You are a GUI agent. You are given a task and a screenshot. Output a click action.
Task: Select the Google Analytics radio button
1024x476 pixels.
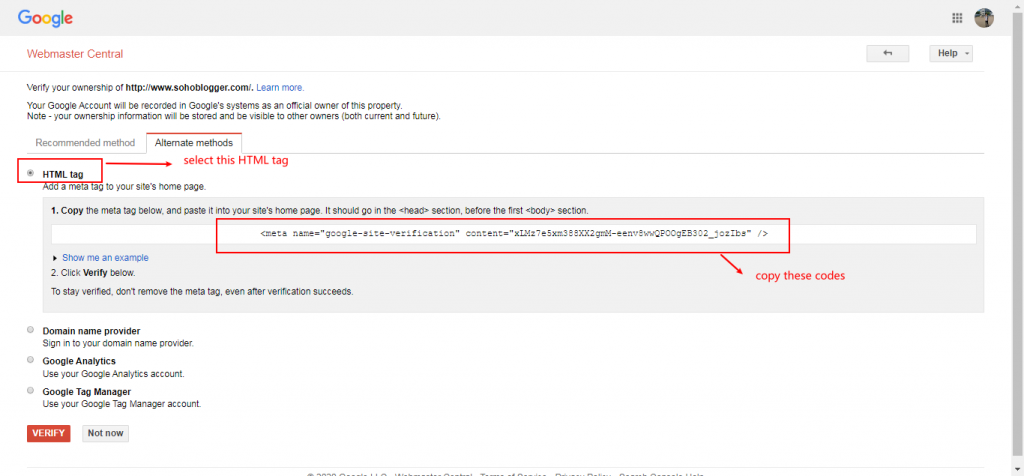coord(31,361)
